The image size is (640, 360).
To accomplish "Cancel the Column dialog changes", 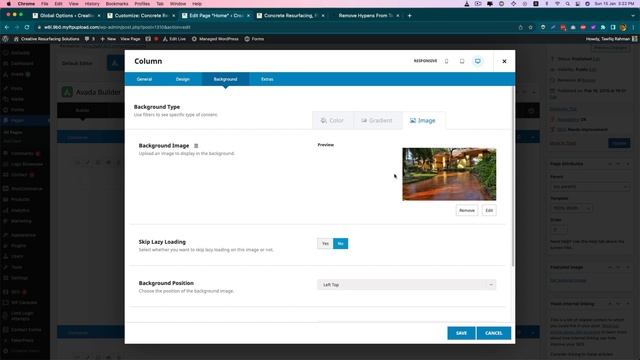I will pos(493,333).
